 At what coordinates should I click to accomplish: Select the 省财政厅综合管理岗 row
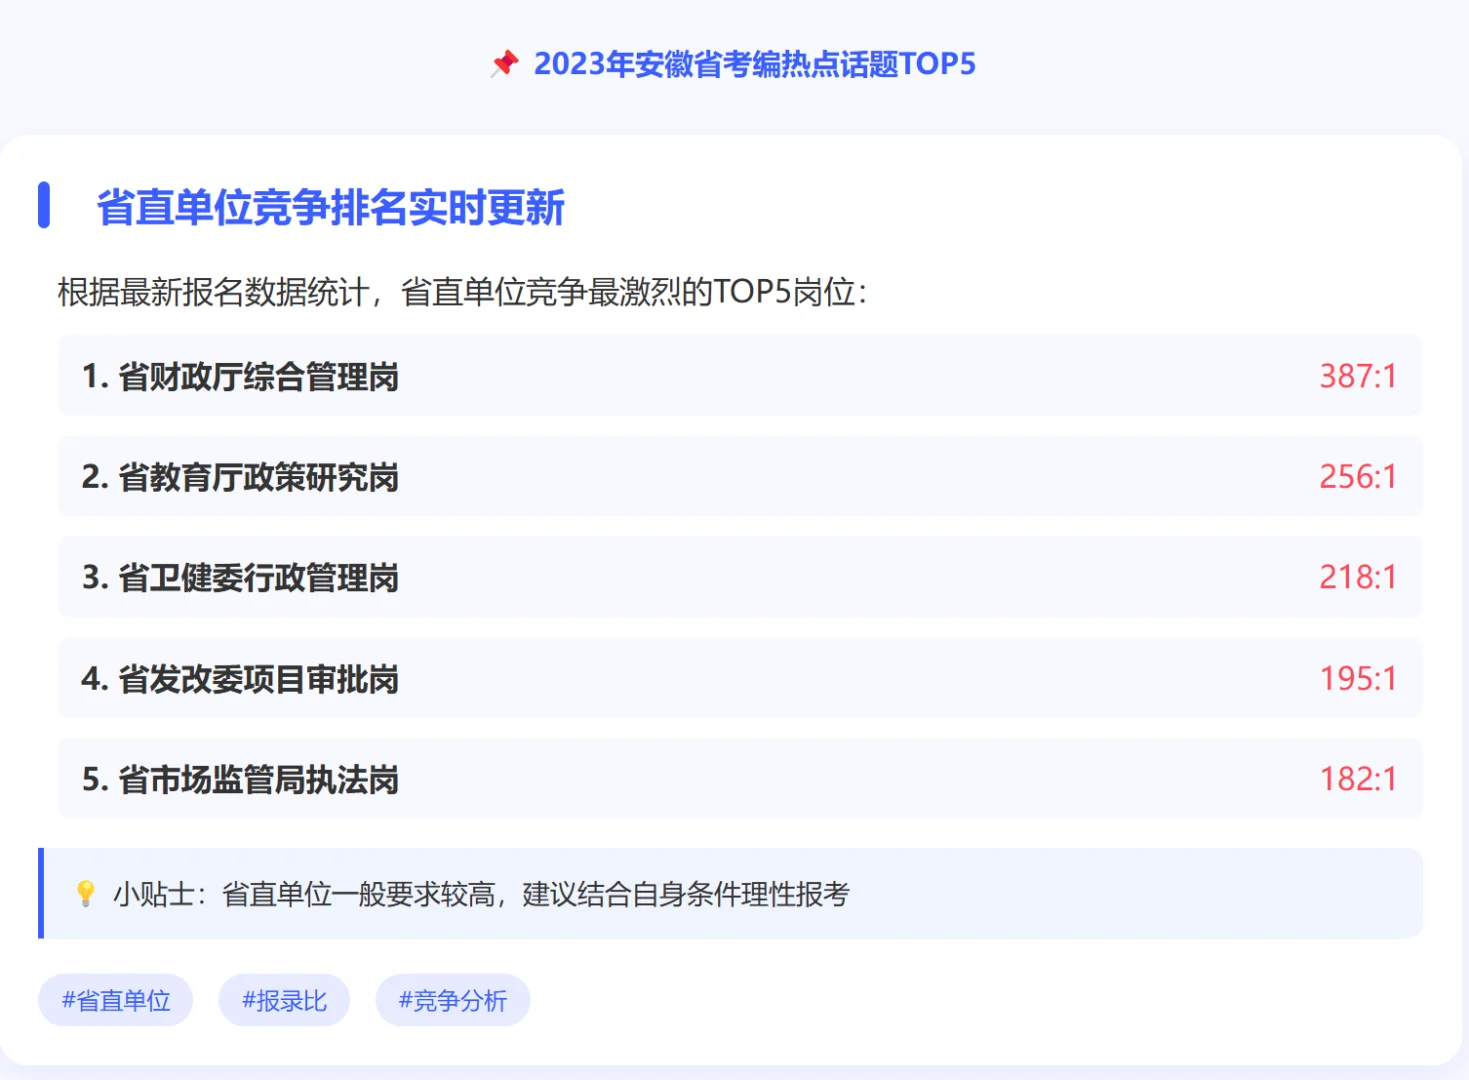tap(740, 376)
